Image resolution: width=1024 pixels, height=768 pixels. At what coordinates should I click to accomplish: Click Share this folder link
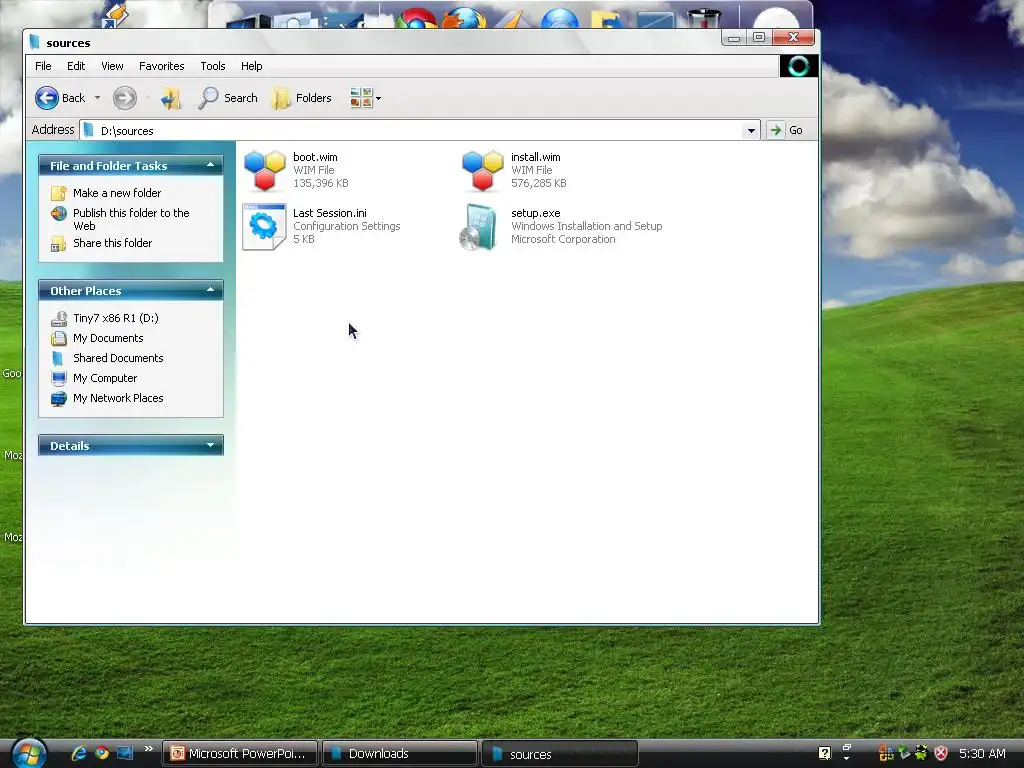pos(112,243)
